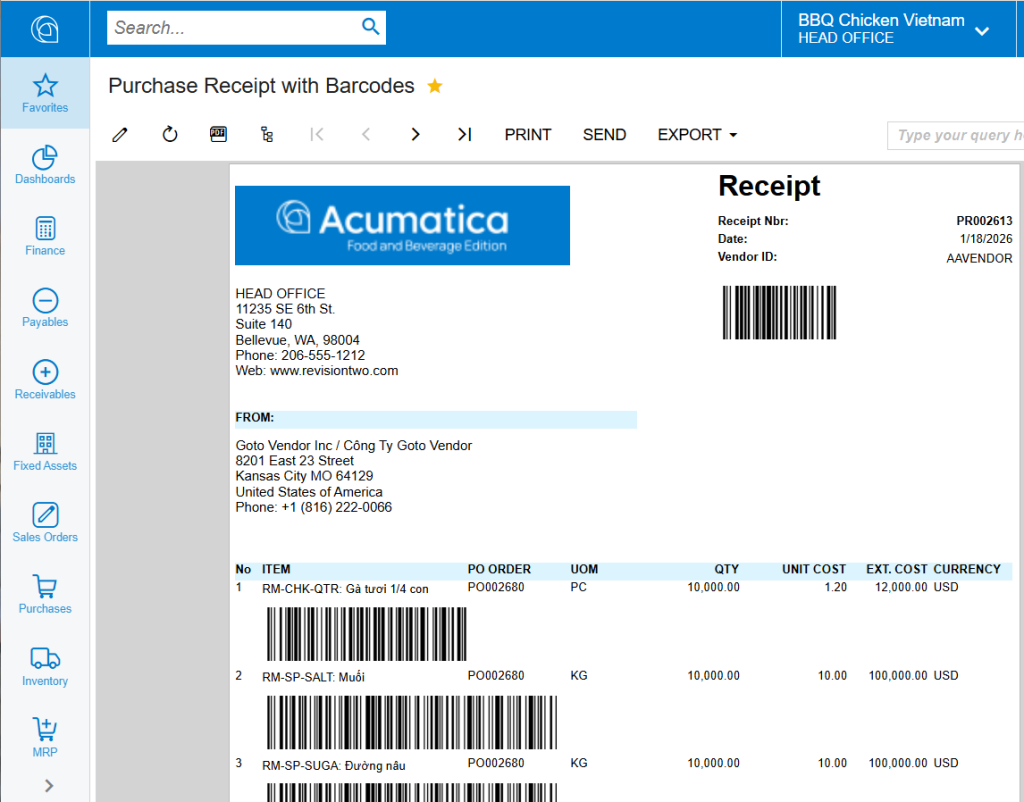Click the www.revisiontwo.com web address
The height and width of the screenshot is (802, 1024).
point(334,371)
